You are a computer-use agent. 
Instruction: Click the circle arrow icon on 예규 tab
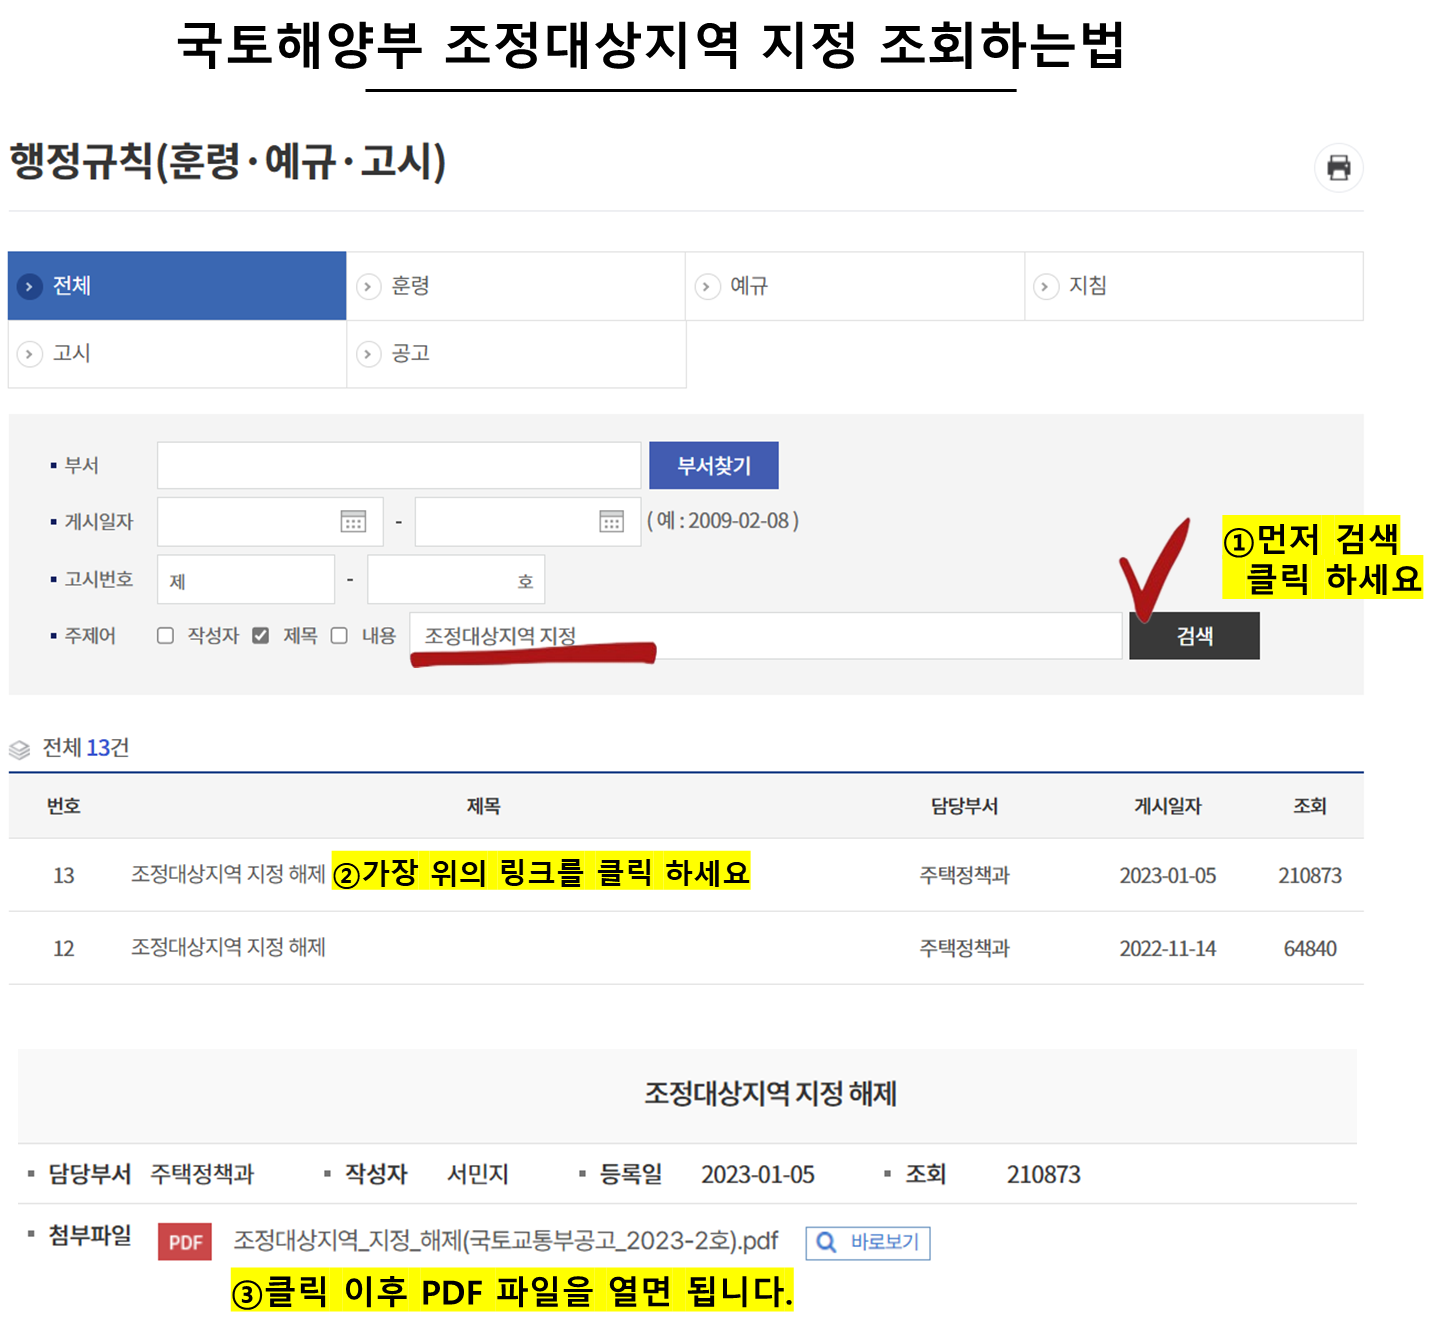708,286
